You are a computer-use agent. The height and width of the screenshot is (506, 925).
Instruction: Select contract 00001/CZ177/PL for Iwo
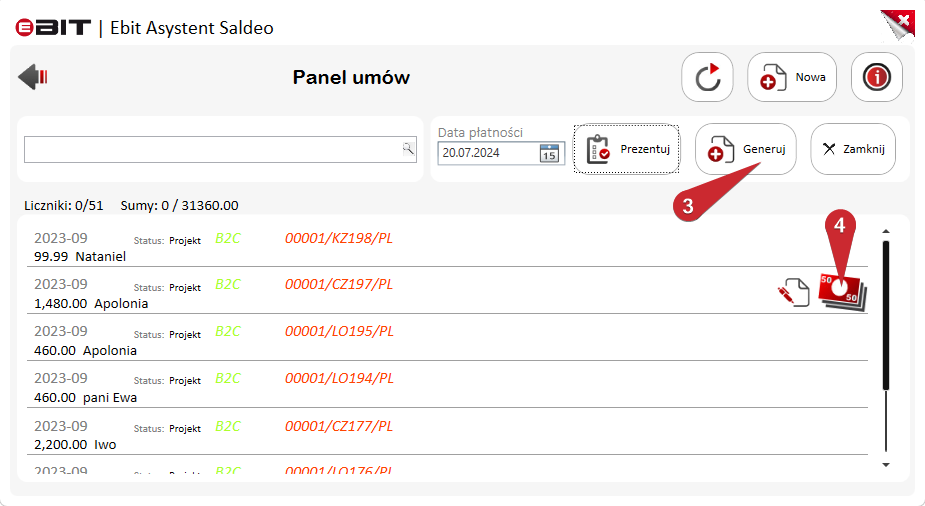447,435
